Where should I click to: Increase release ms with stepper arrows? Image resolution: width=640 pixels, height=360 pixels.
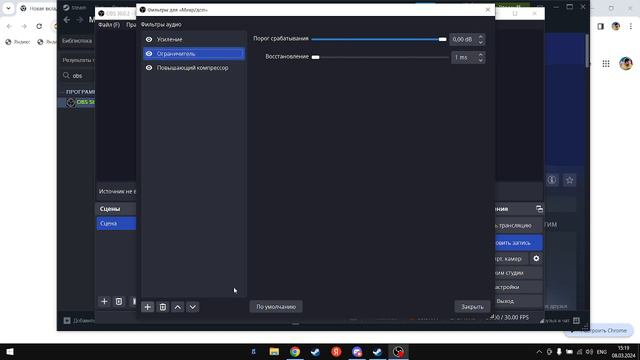(x=480, y=55)
